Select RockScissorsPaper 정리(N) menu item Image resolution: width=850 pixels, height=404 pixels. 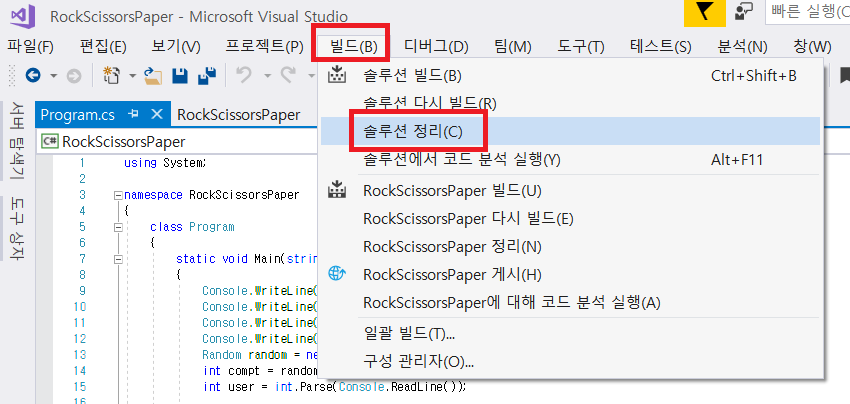click(570, 247)
